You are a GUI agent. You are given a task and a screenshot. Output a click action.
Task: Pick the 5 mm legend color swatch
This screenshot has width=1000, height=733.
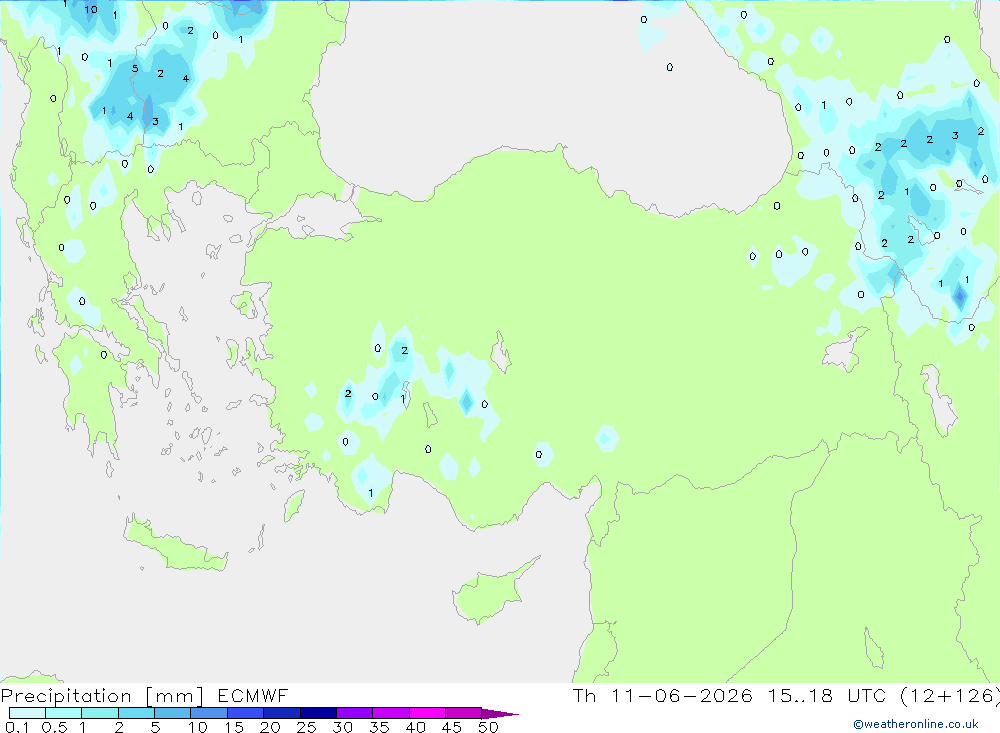(173, 713)
